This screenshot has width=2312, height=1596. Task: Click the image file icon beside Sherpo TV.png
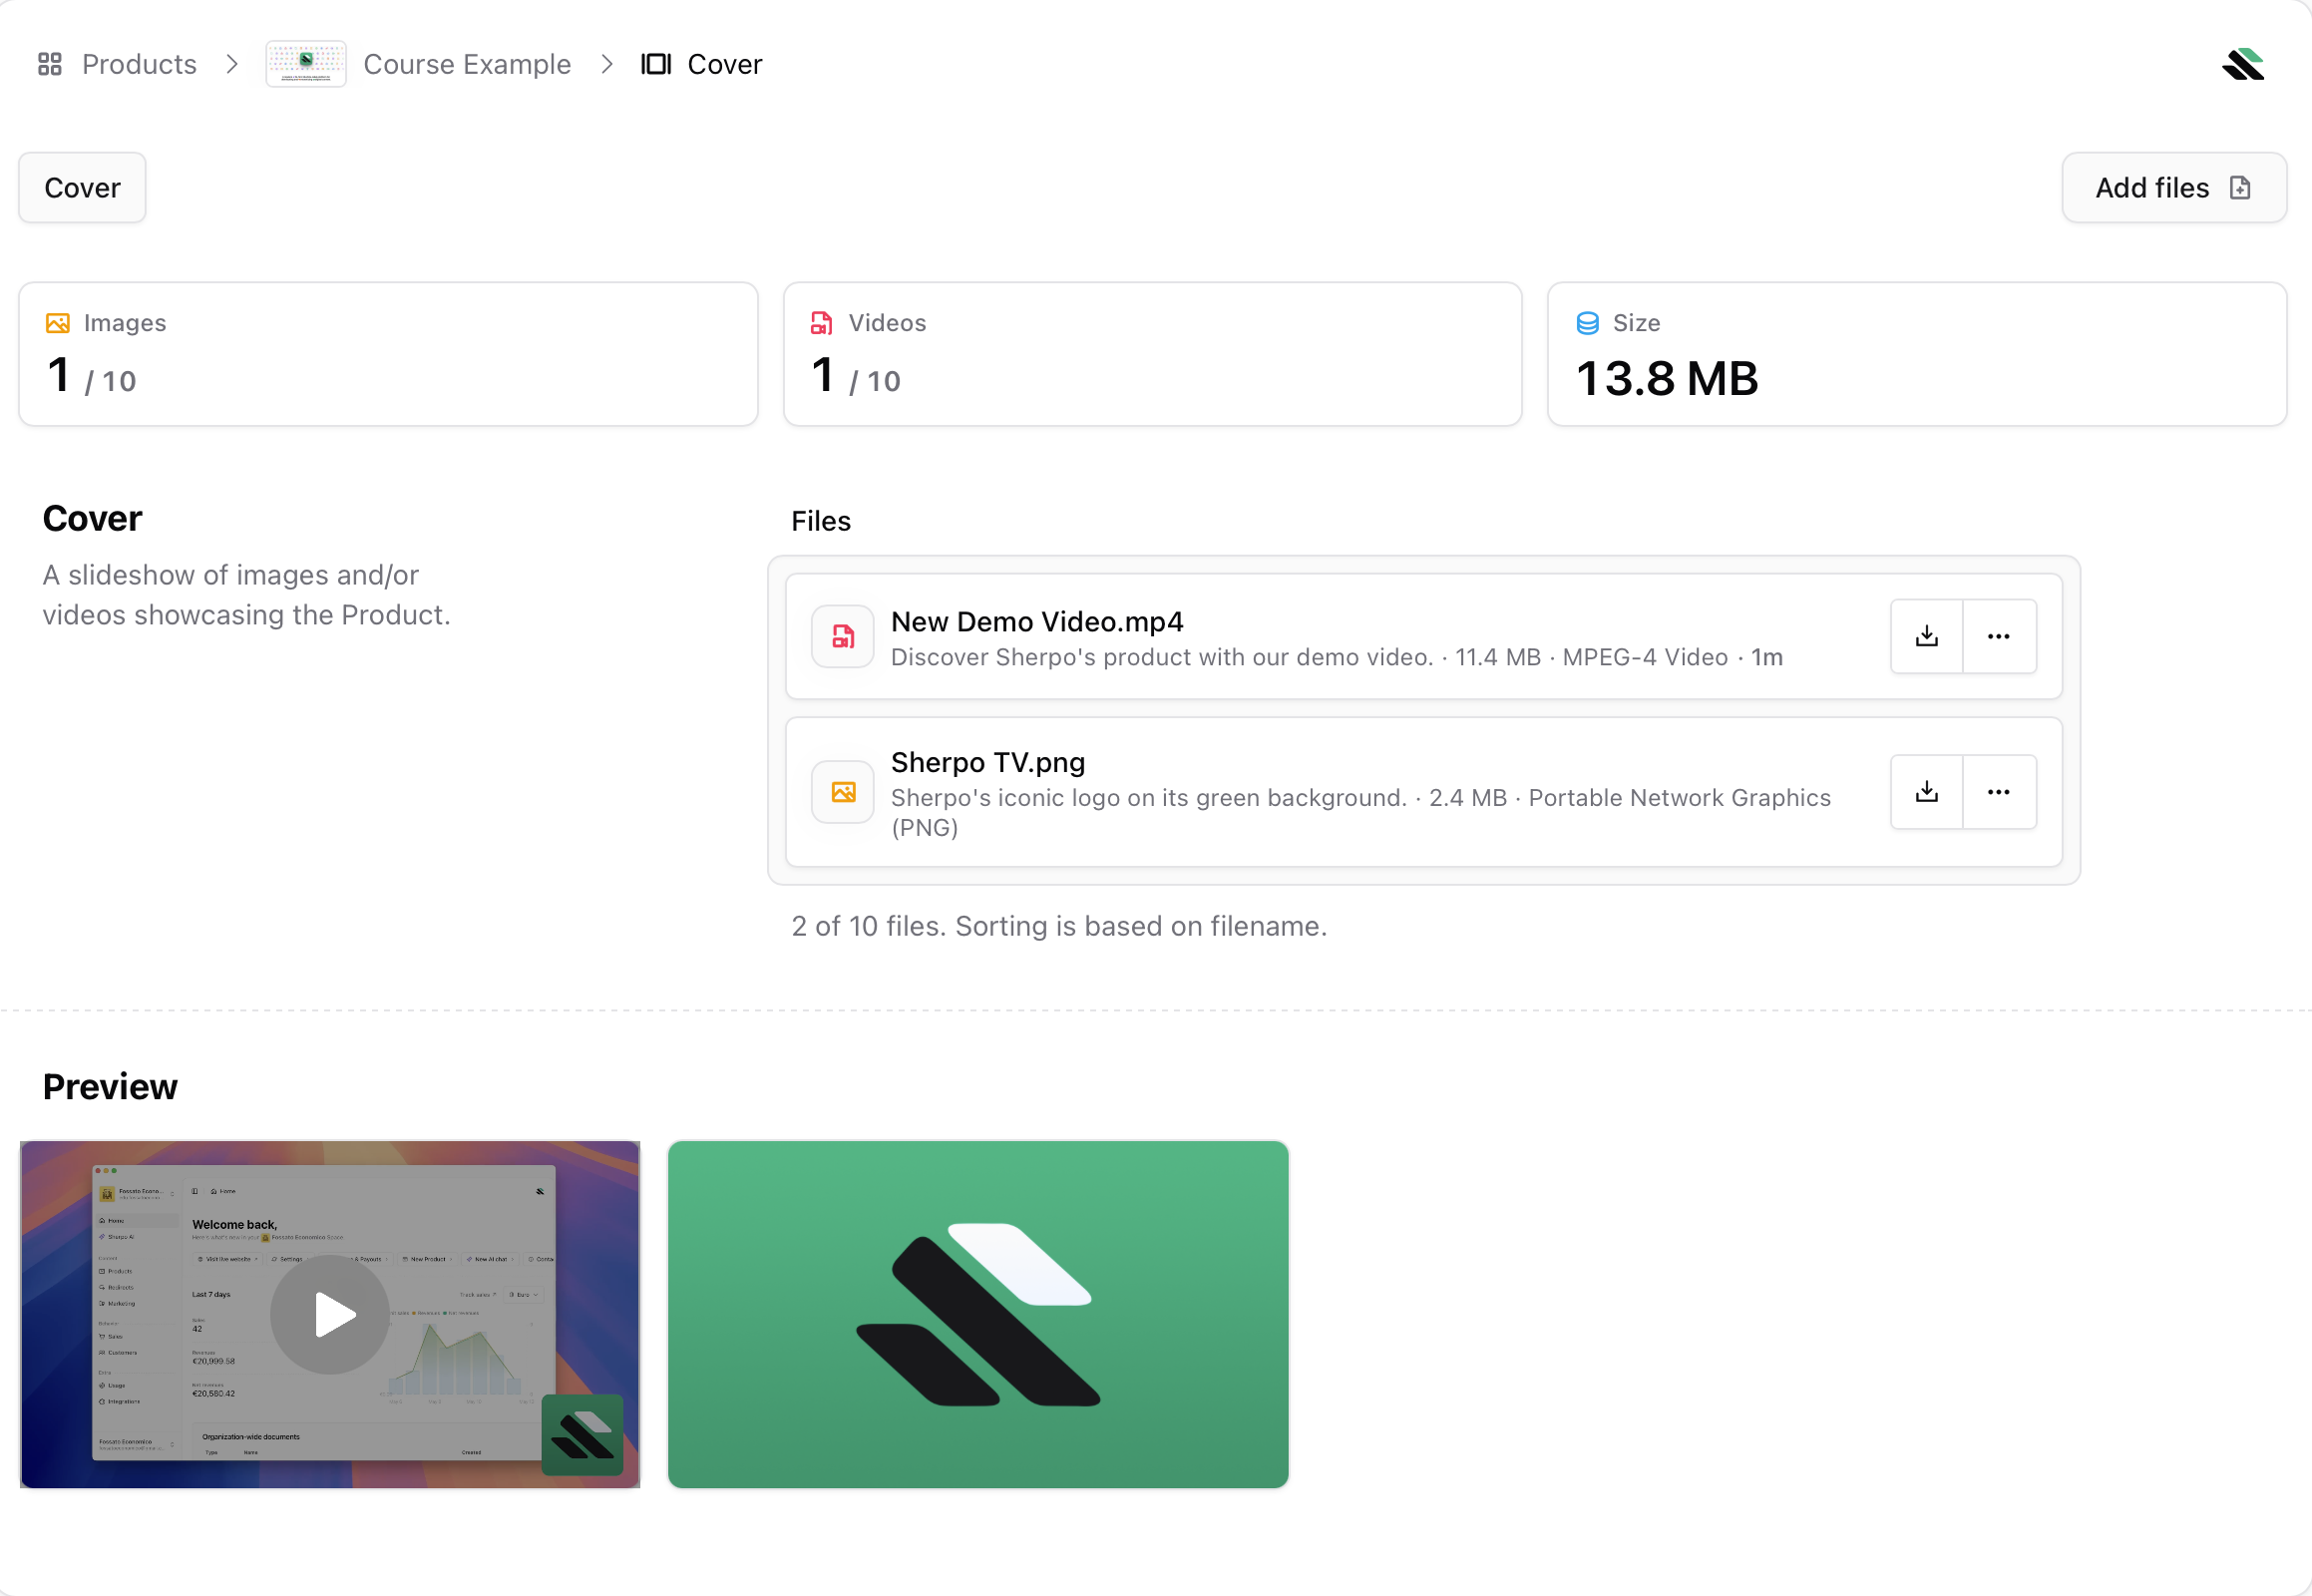[842, 791]
